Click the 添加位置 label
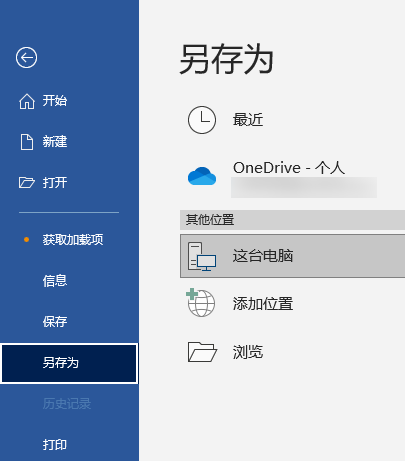This screenshot has width=405, height=461. tap(263, 304)
